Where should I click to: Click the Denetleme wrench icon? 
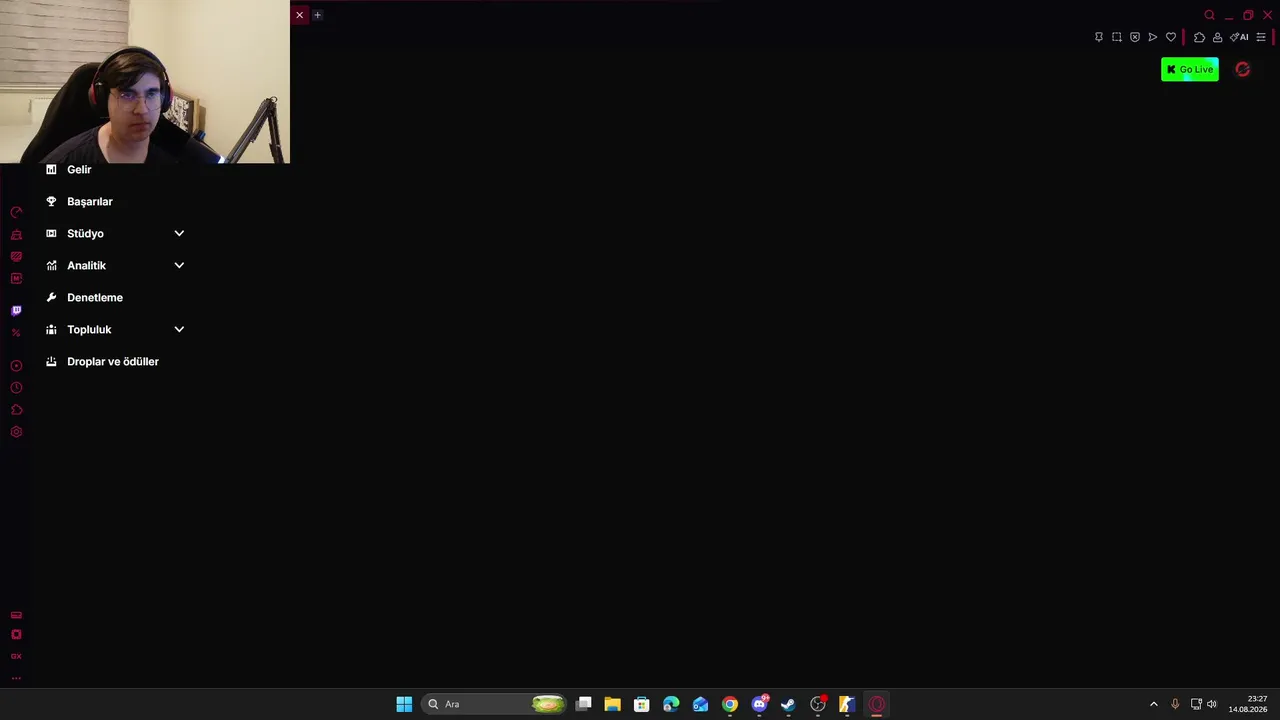click(51, 298)
